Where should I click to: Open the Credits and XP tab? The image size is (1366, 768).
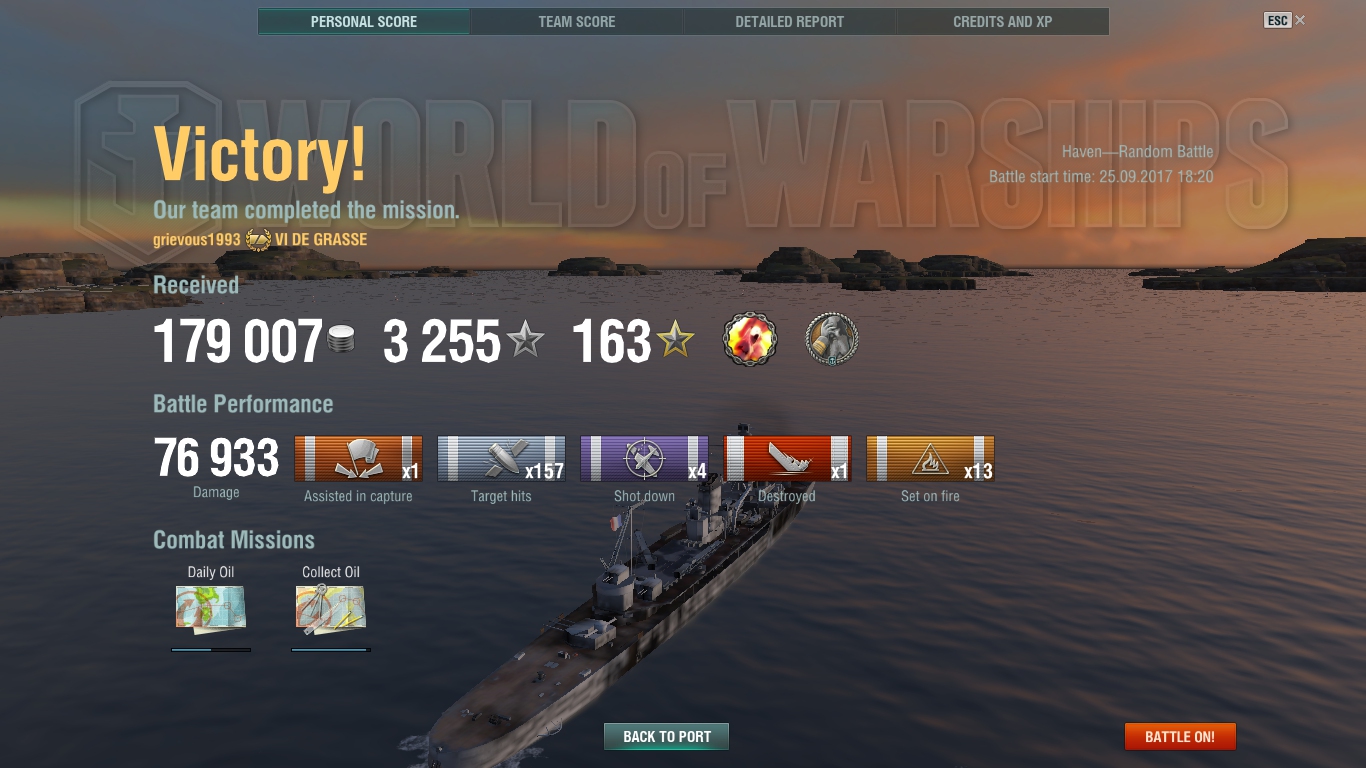(1003, 21)
